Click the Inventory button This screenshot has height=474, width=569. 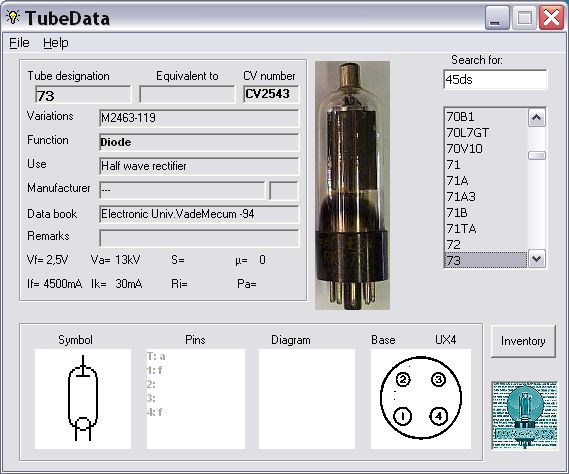[x=523, y=341]
